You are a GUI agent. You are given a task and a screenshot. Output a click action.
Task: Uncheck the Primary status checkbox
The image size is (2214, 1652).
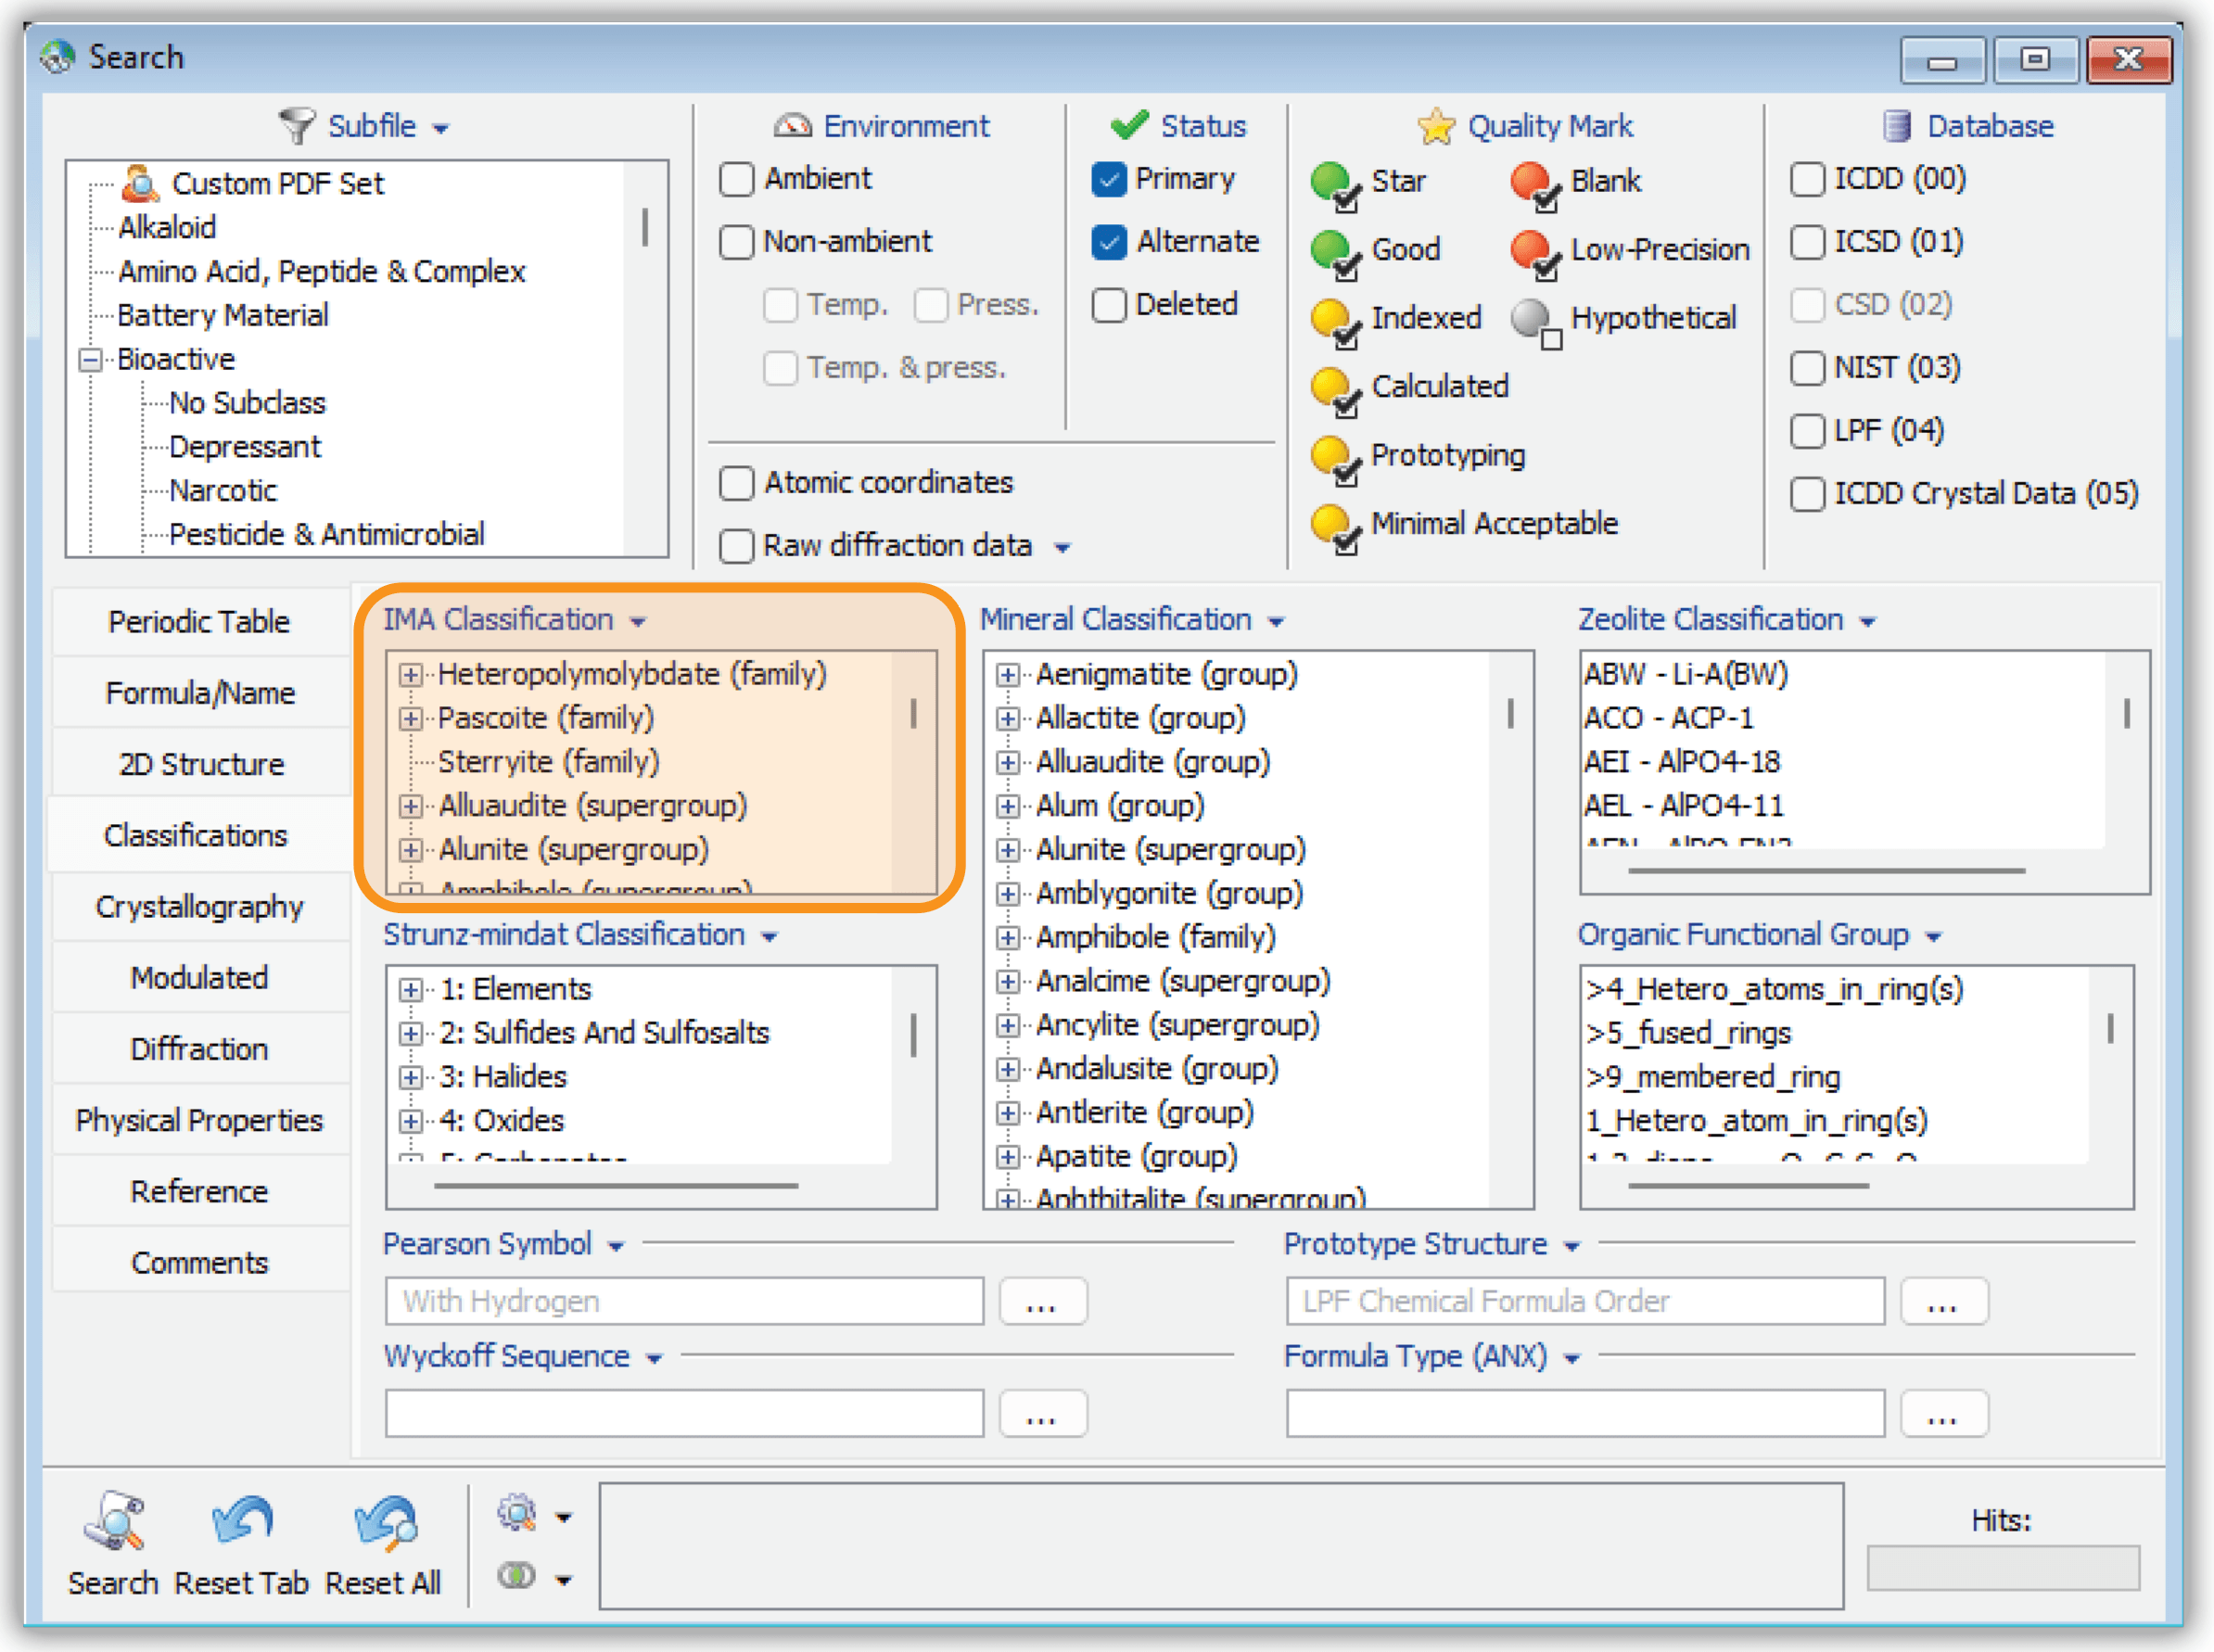point(1109,179)
